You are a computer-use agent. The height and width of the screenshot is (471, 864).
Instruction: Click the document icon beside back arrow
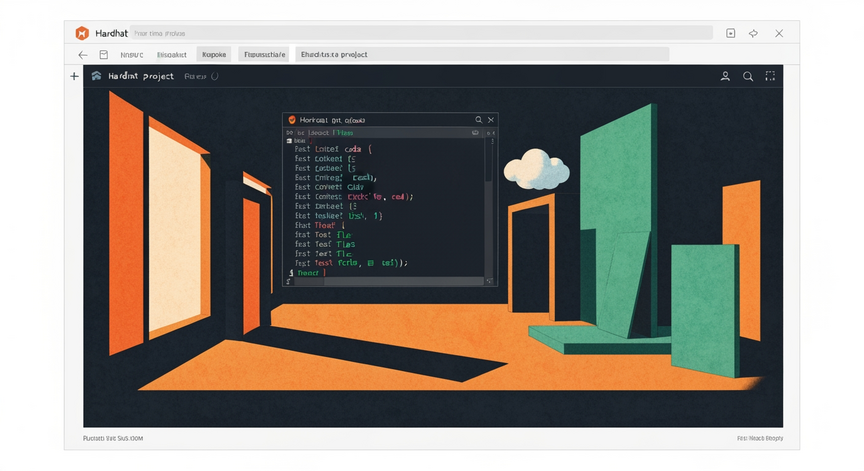coord(104,55)
